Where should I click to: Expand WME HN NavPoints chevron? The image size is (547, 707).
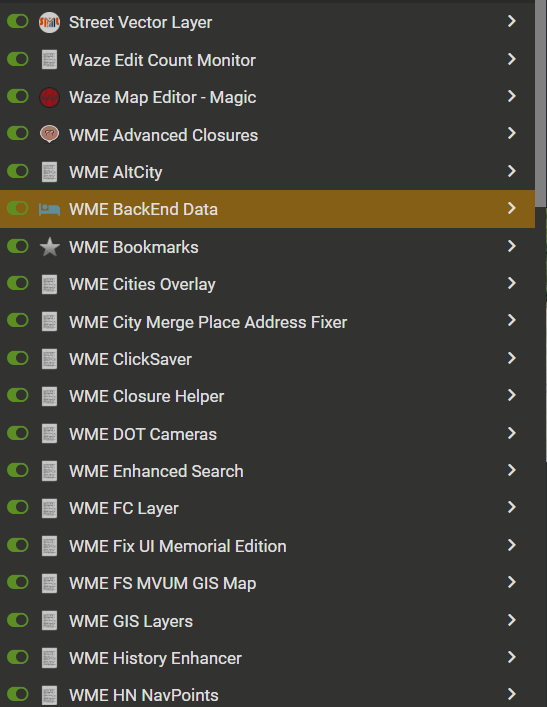(x=511, y=694)
